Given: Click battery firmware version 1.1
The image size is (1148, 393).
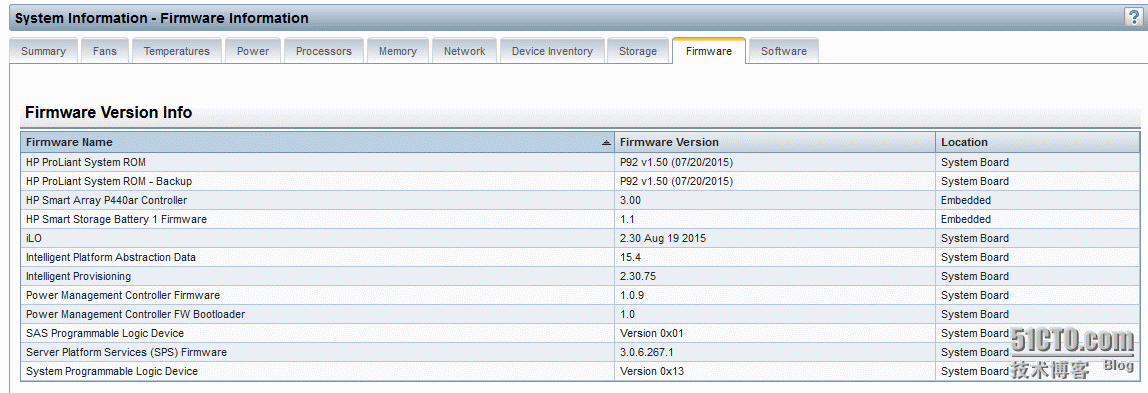Looking at the screenshot, I should [627, 219].
